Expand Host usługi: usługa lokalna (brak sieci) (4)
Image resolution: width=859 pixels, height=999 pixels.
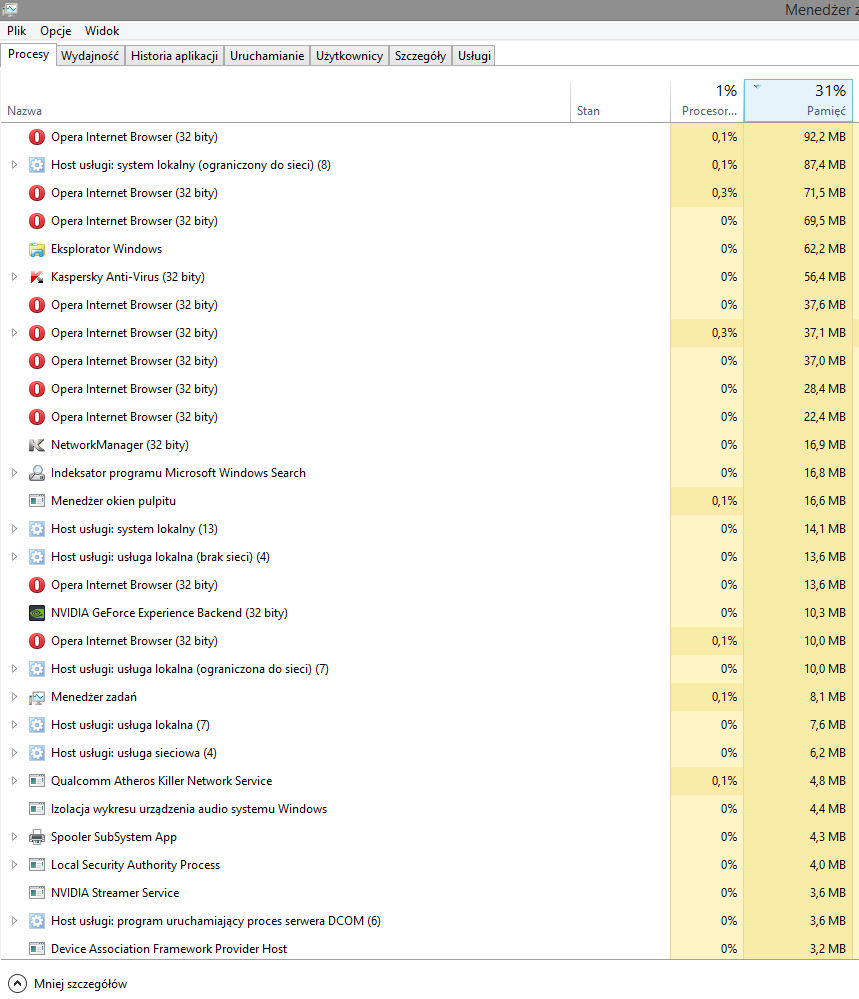[x=14, y=557]
